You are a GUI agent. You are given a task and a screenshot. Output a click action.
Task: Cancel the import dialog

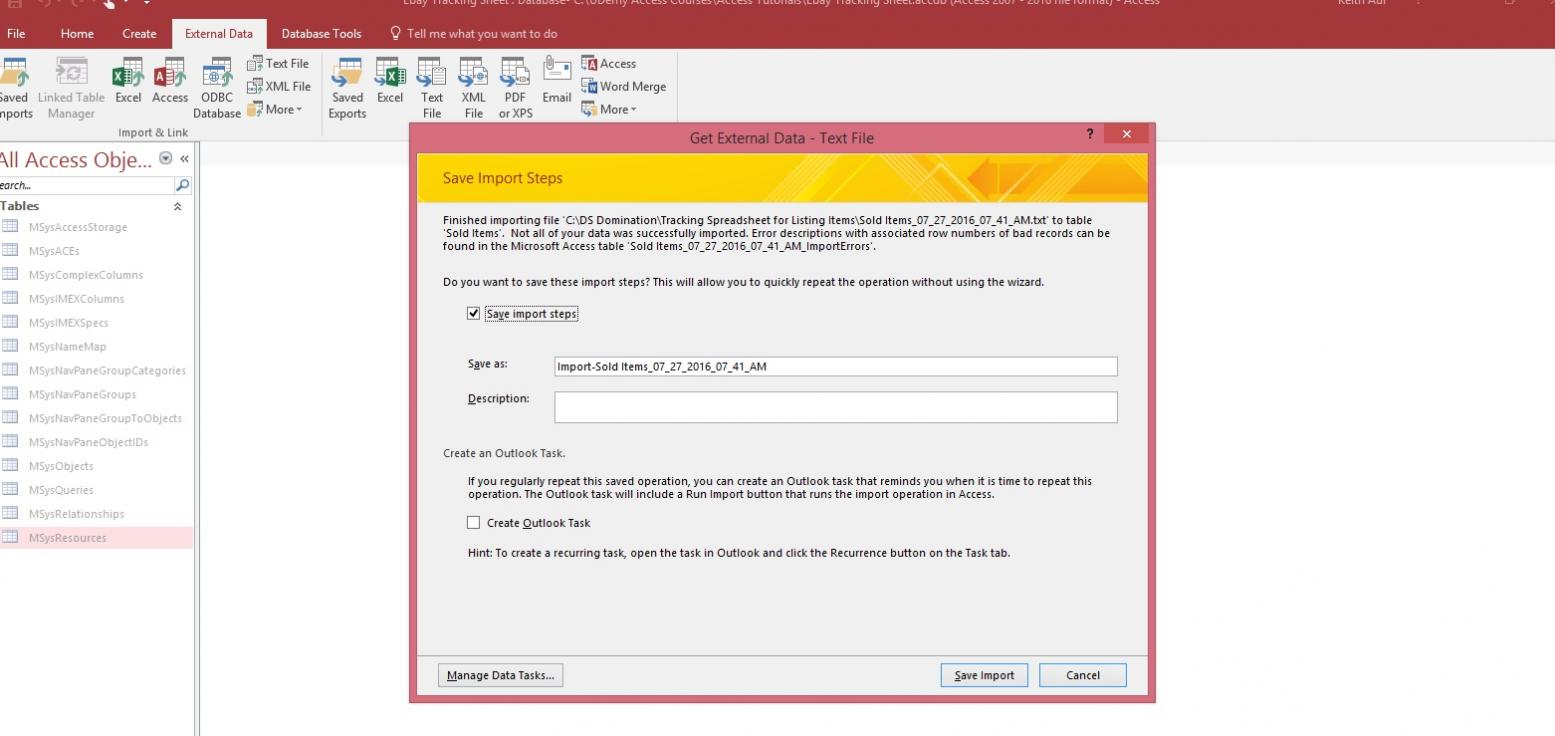tap(1083, 675)
